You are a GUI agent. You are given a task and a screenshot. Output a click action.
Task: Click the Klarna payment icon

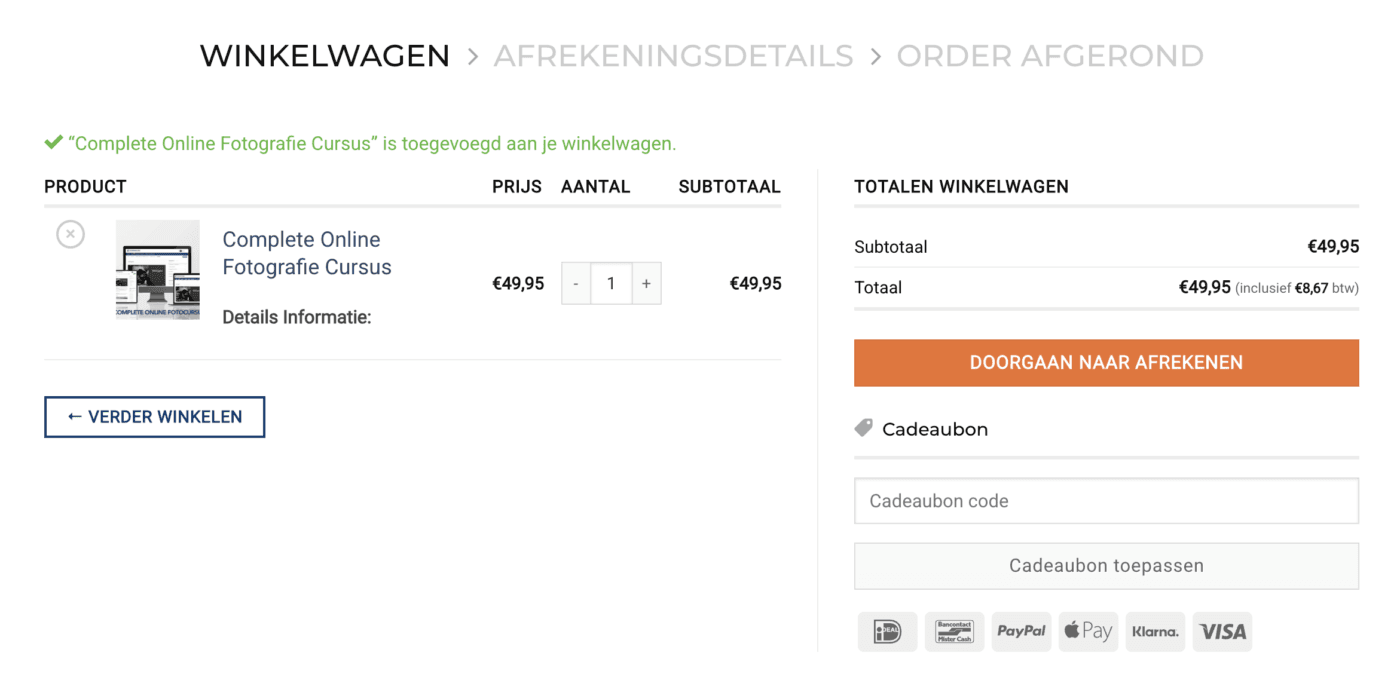(x=1155, y=631)
